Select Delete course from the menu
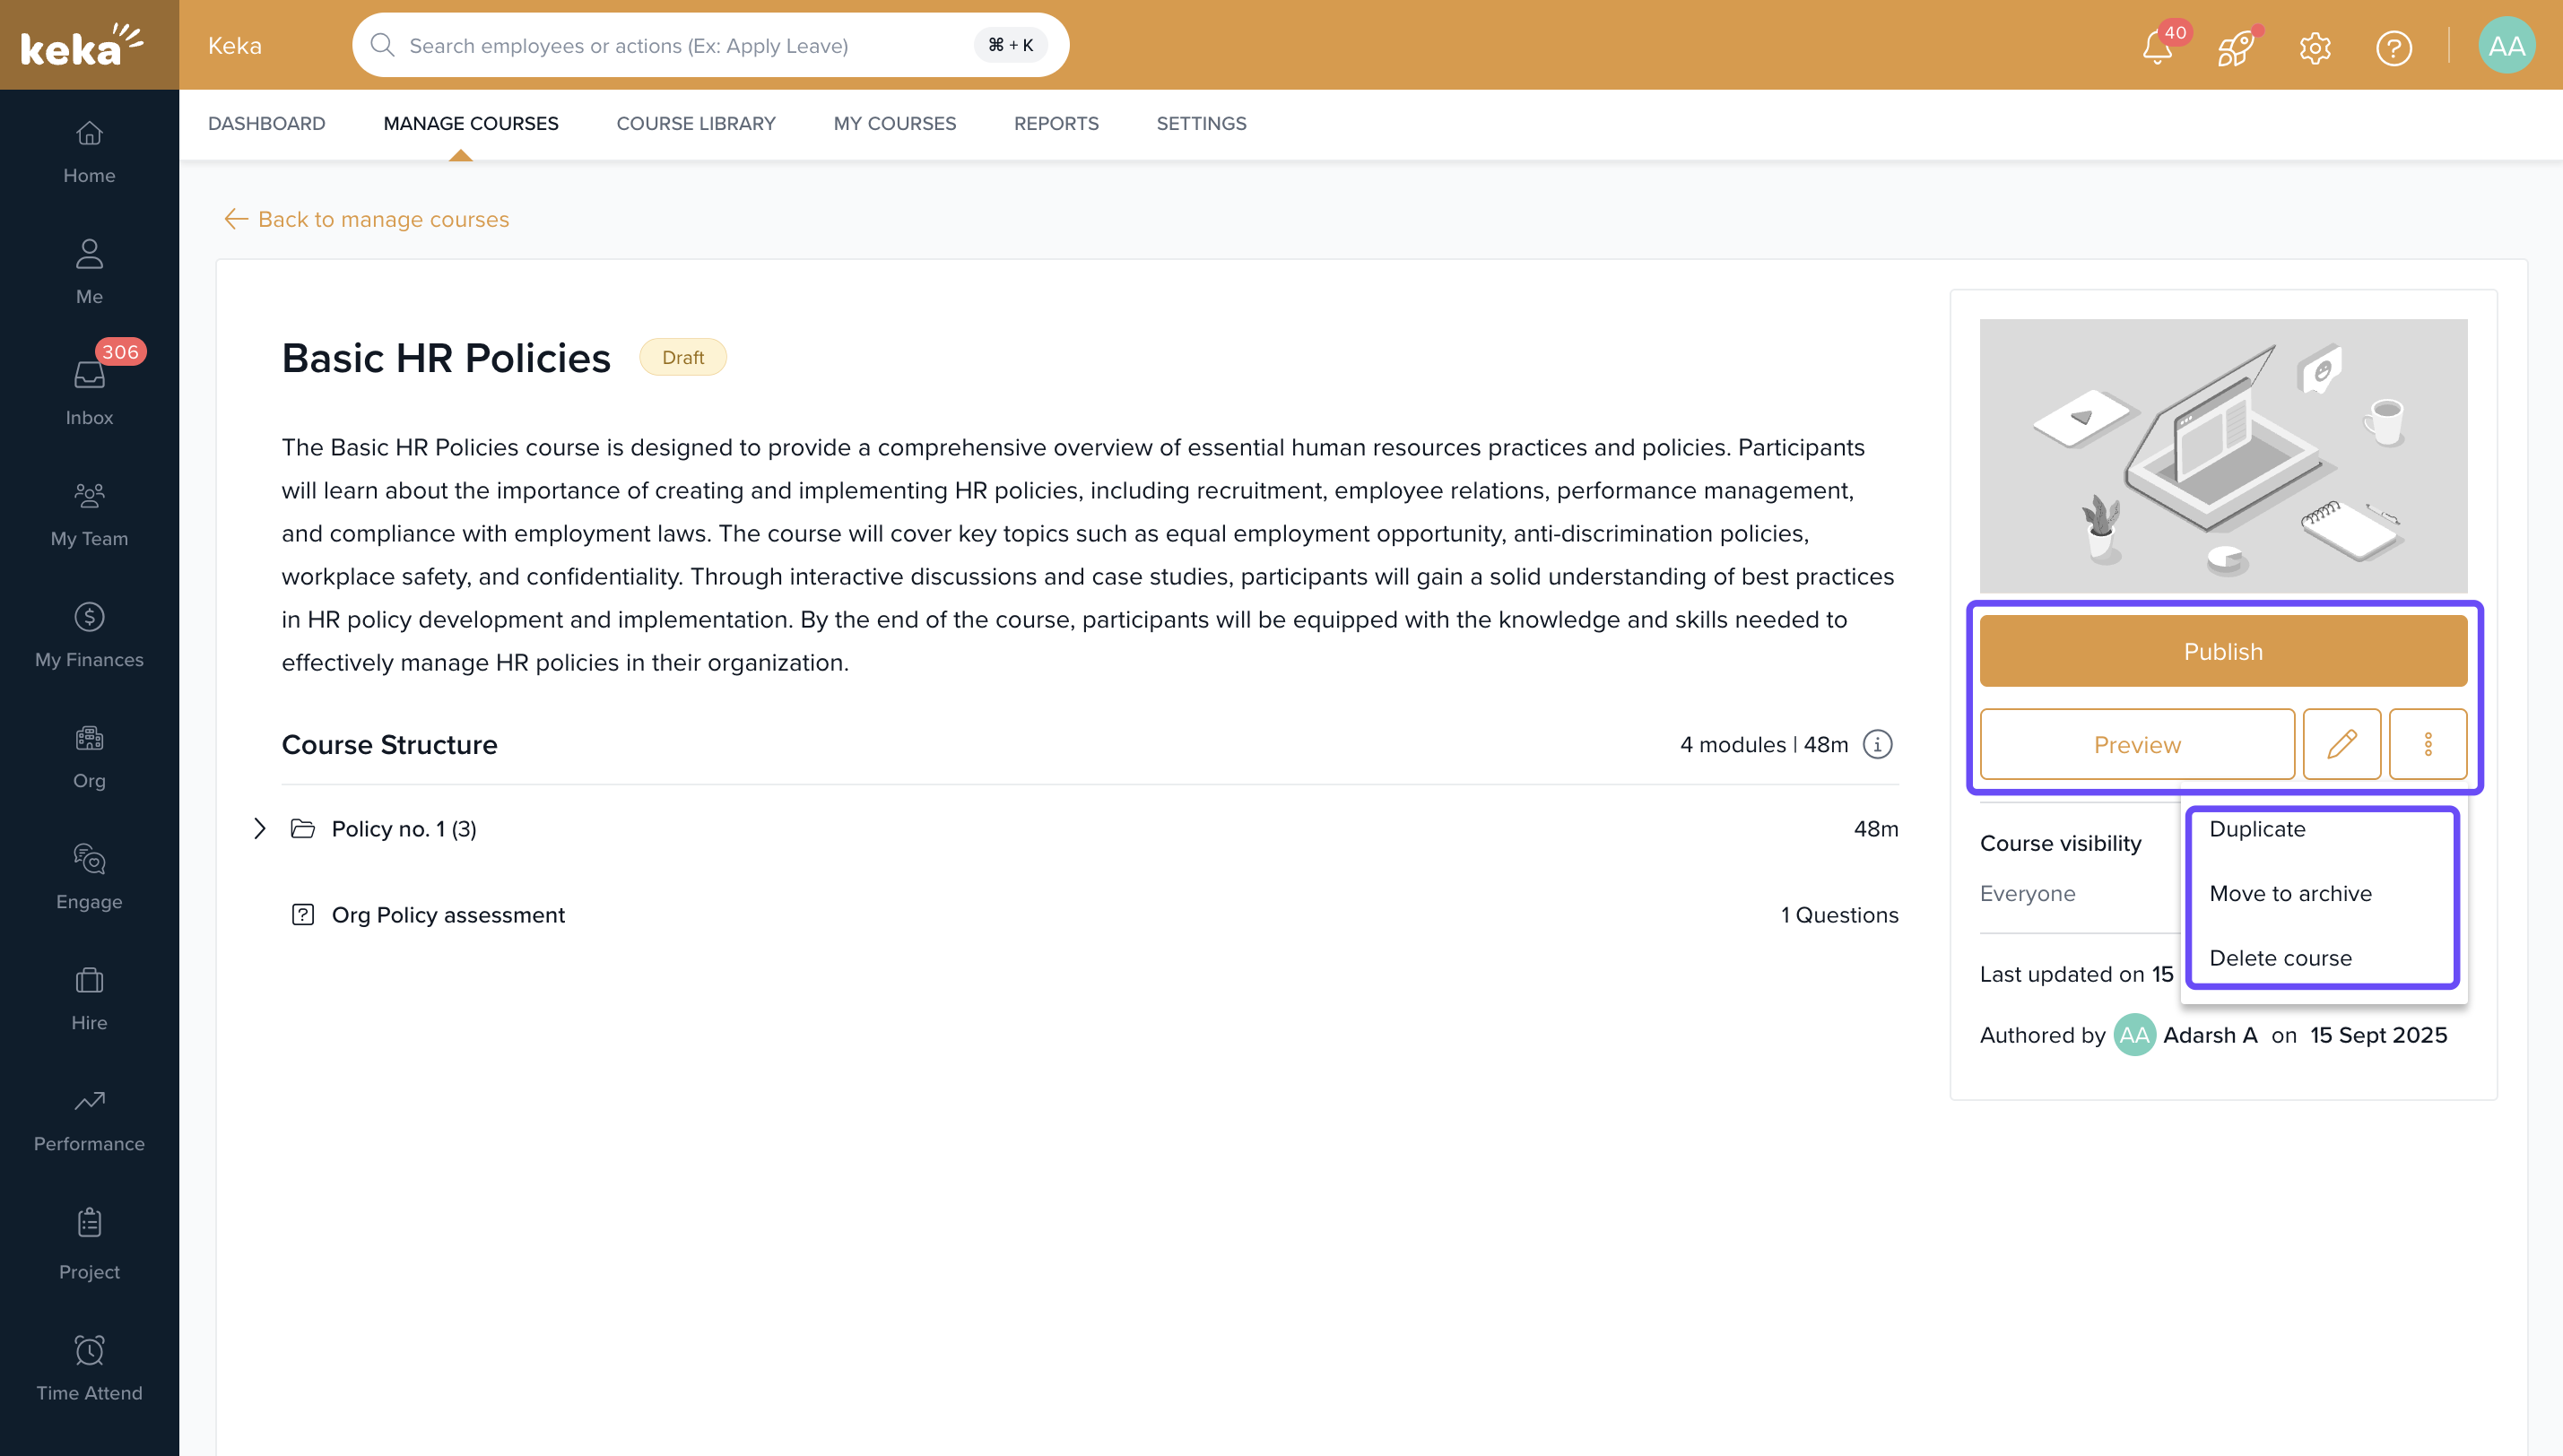2563x1456 pixels. coord(2280,958)
